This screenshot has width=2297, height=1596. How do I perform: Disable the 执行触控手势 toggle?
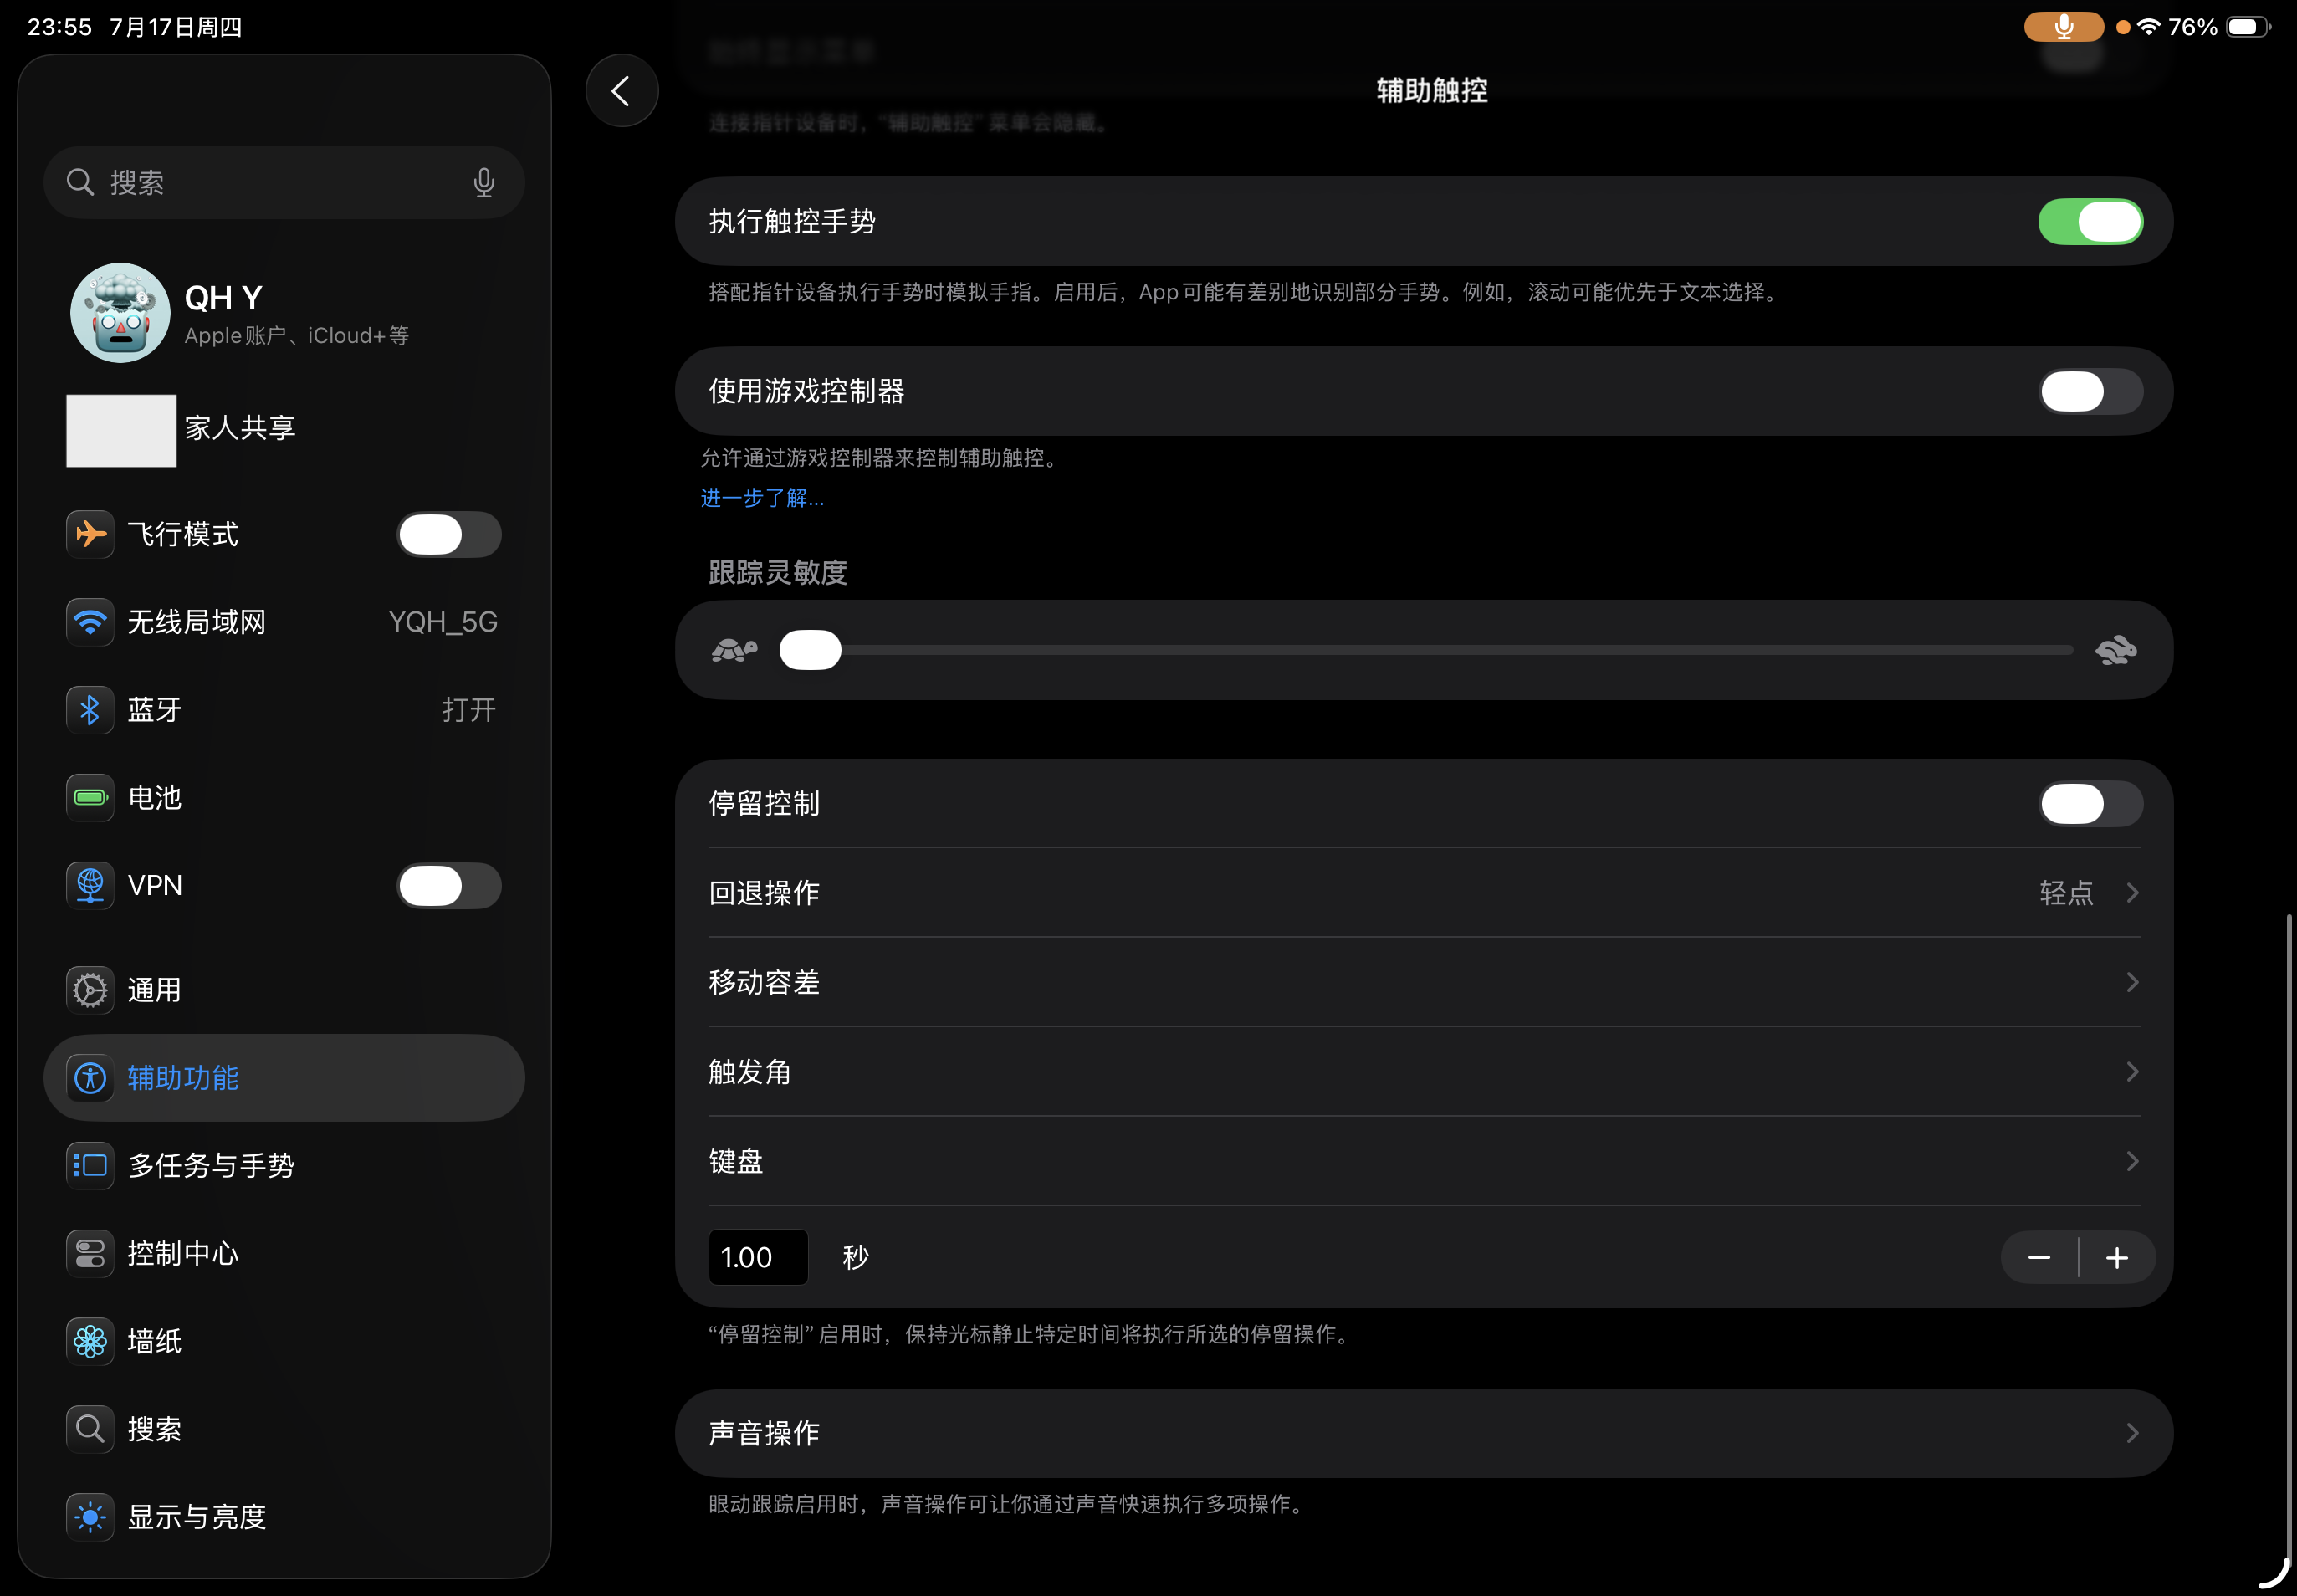click(2090, 221)
